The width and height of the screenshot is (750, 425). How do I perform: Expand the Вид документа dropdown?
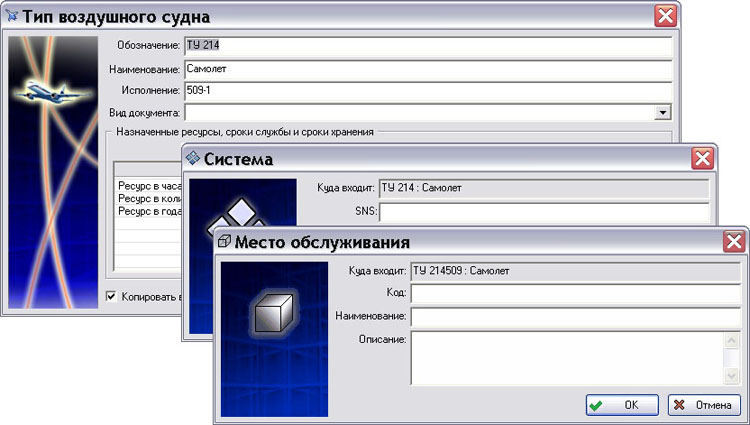pyautogui.click(x=662, y=113)
